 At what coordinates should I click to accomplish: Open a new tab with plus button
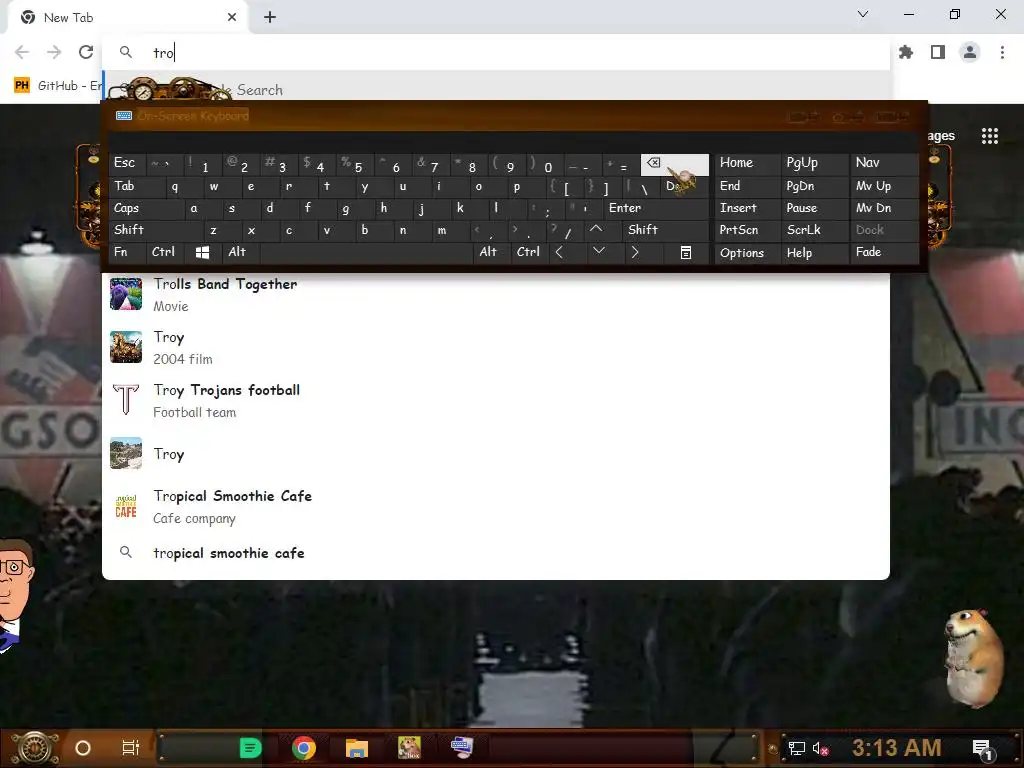coord(270,18)
